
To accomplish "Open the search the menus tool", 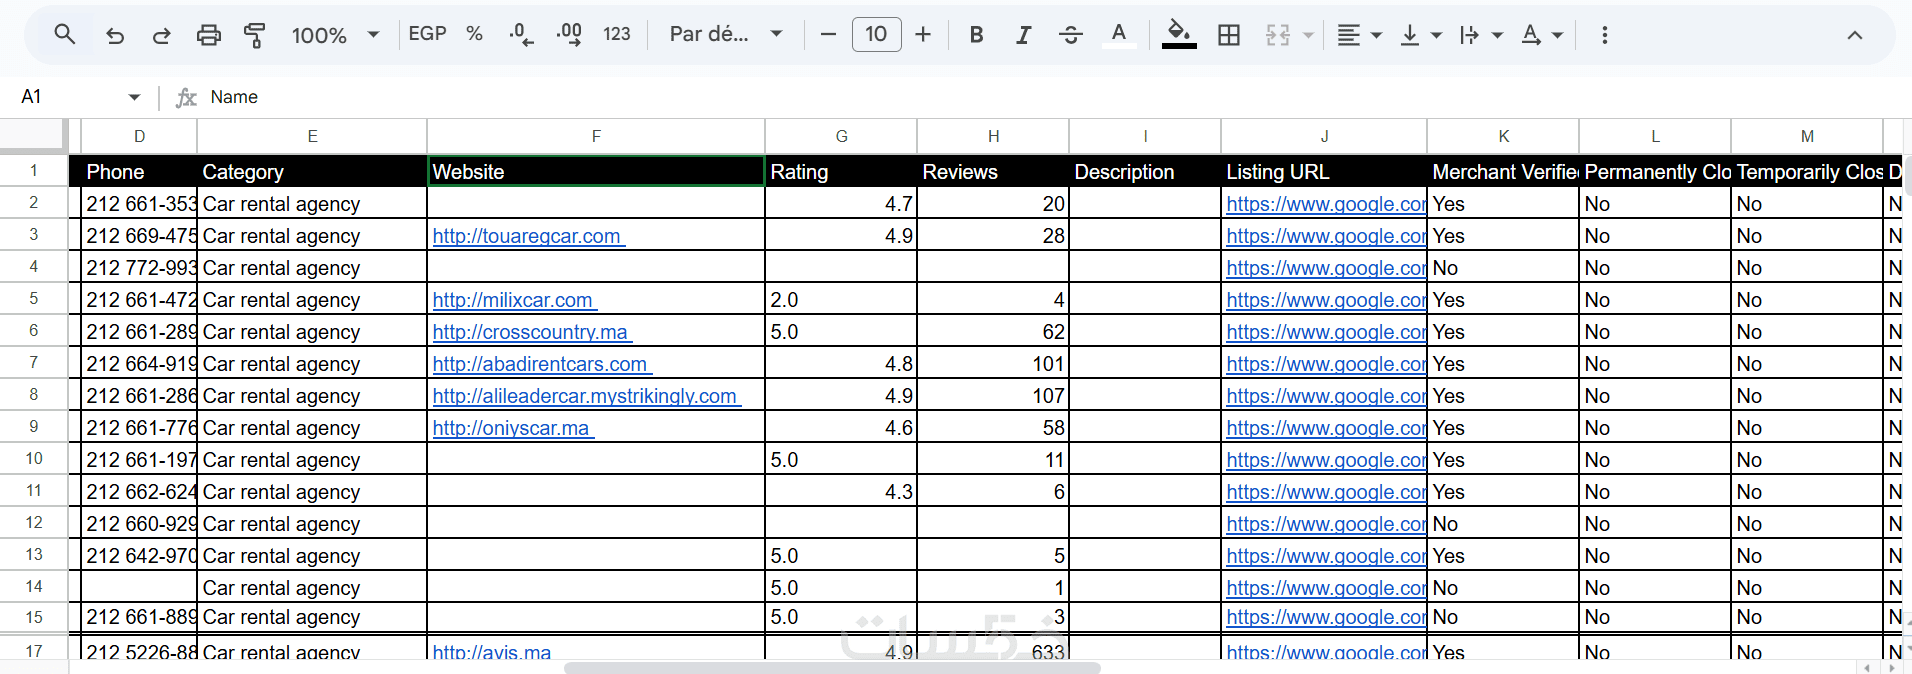I will click(x=65, y=35).
